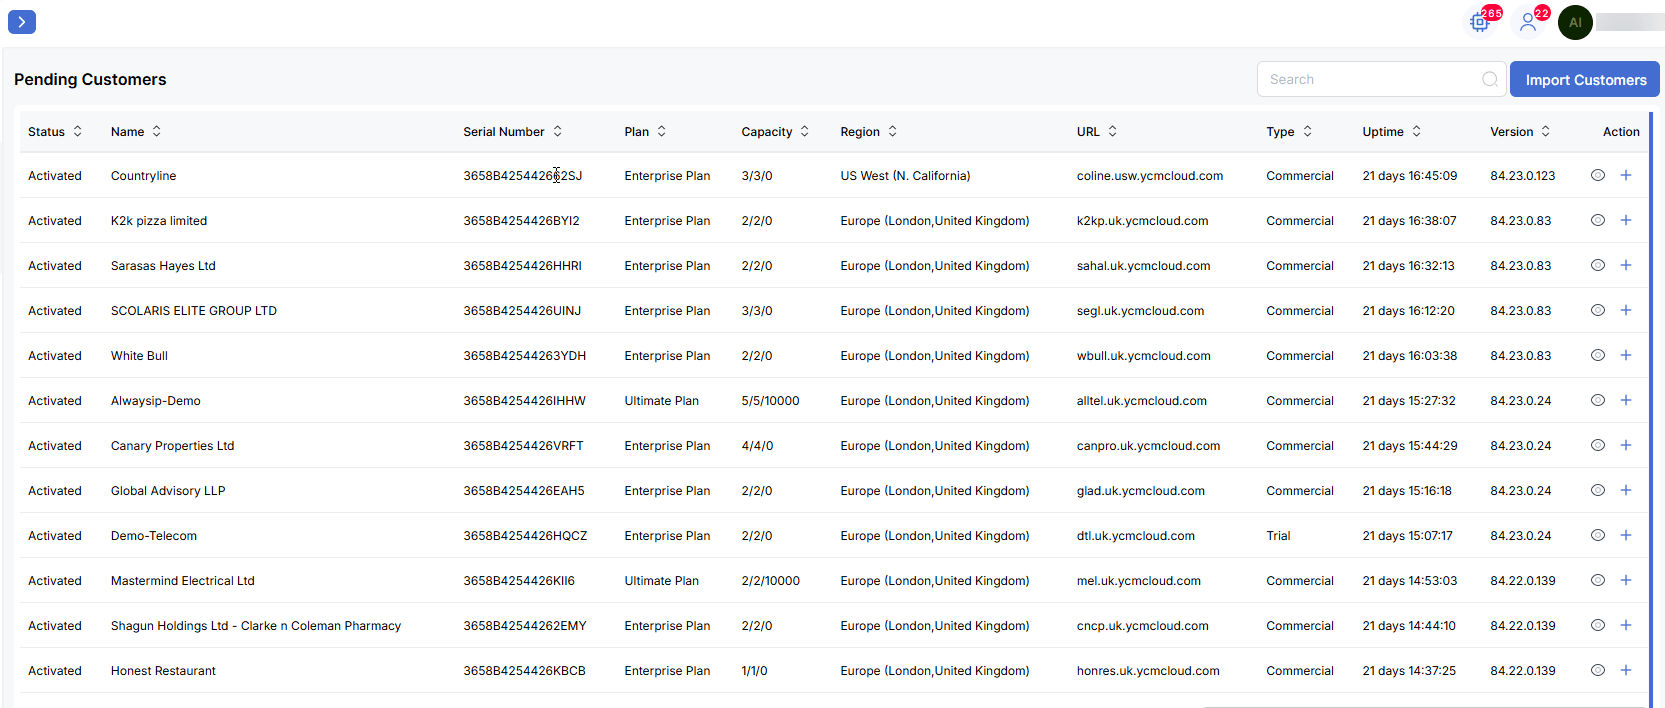This screenshot has height=708, width=1665.
Task: Click the plus icon for Countryline
Action: [x=1626, y=175]
